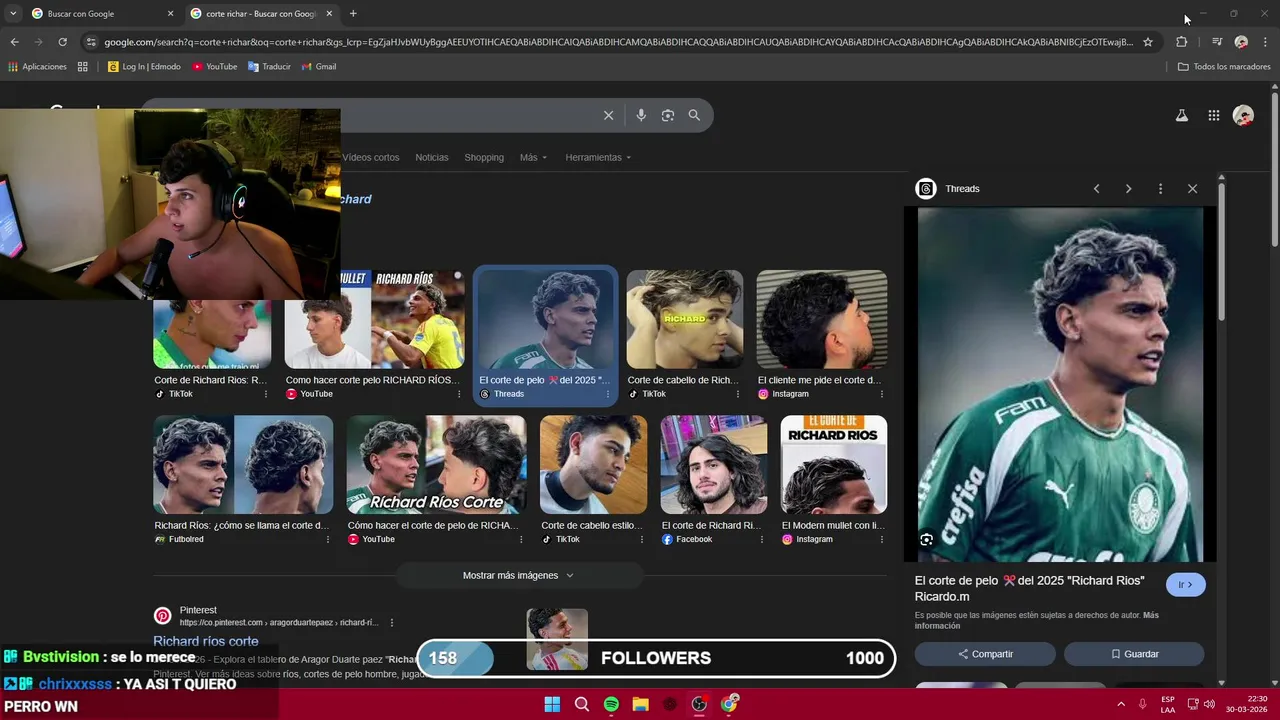Show hidden tray icons chevron

tap(1119, 704)
